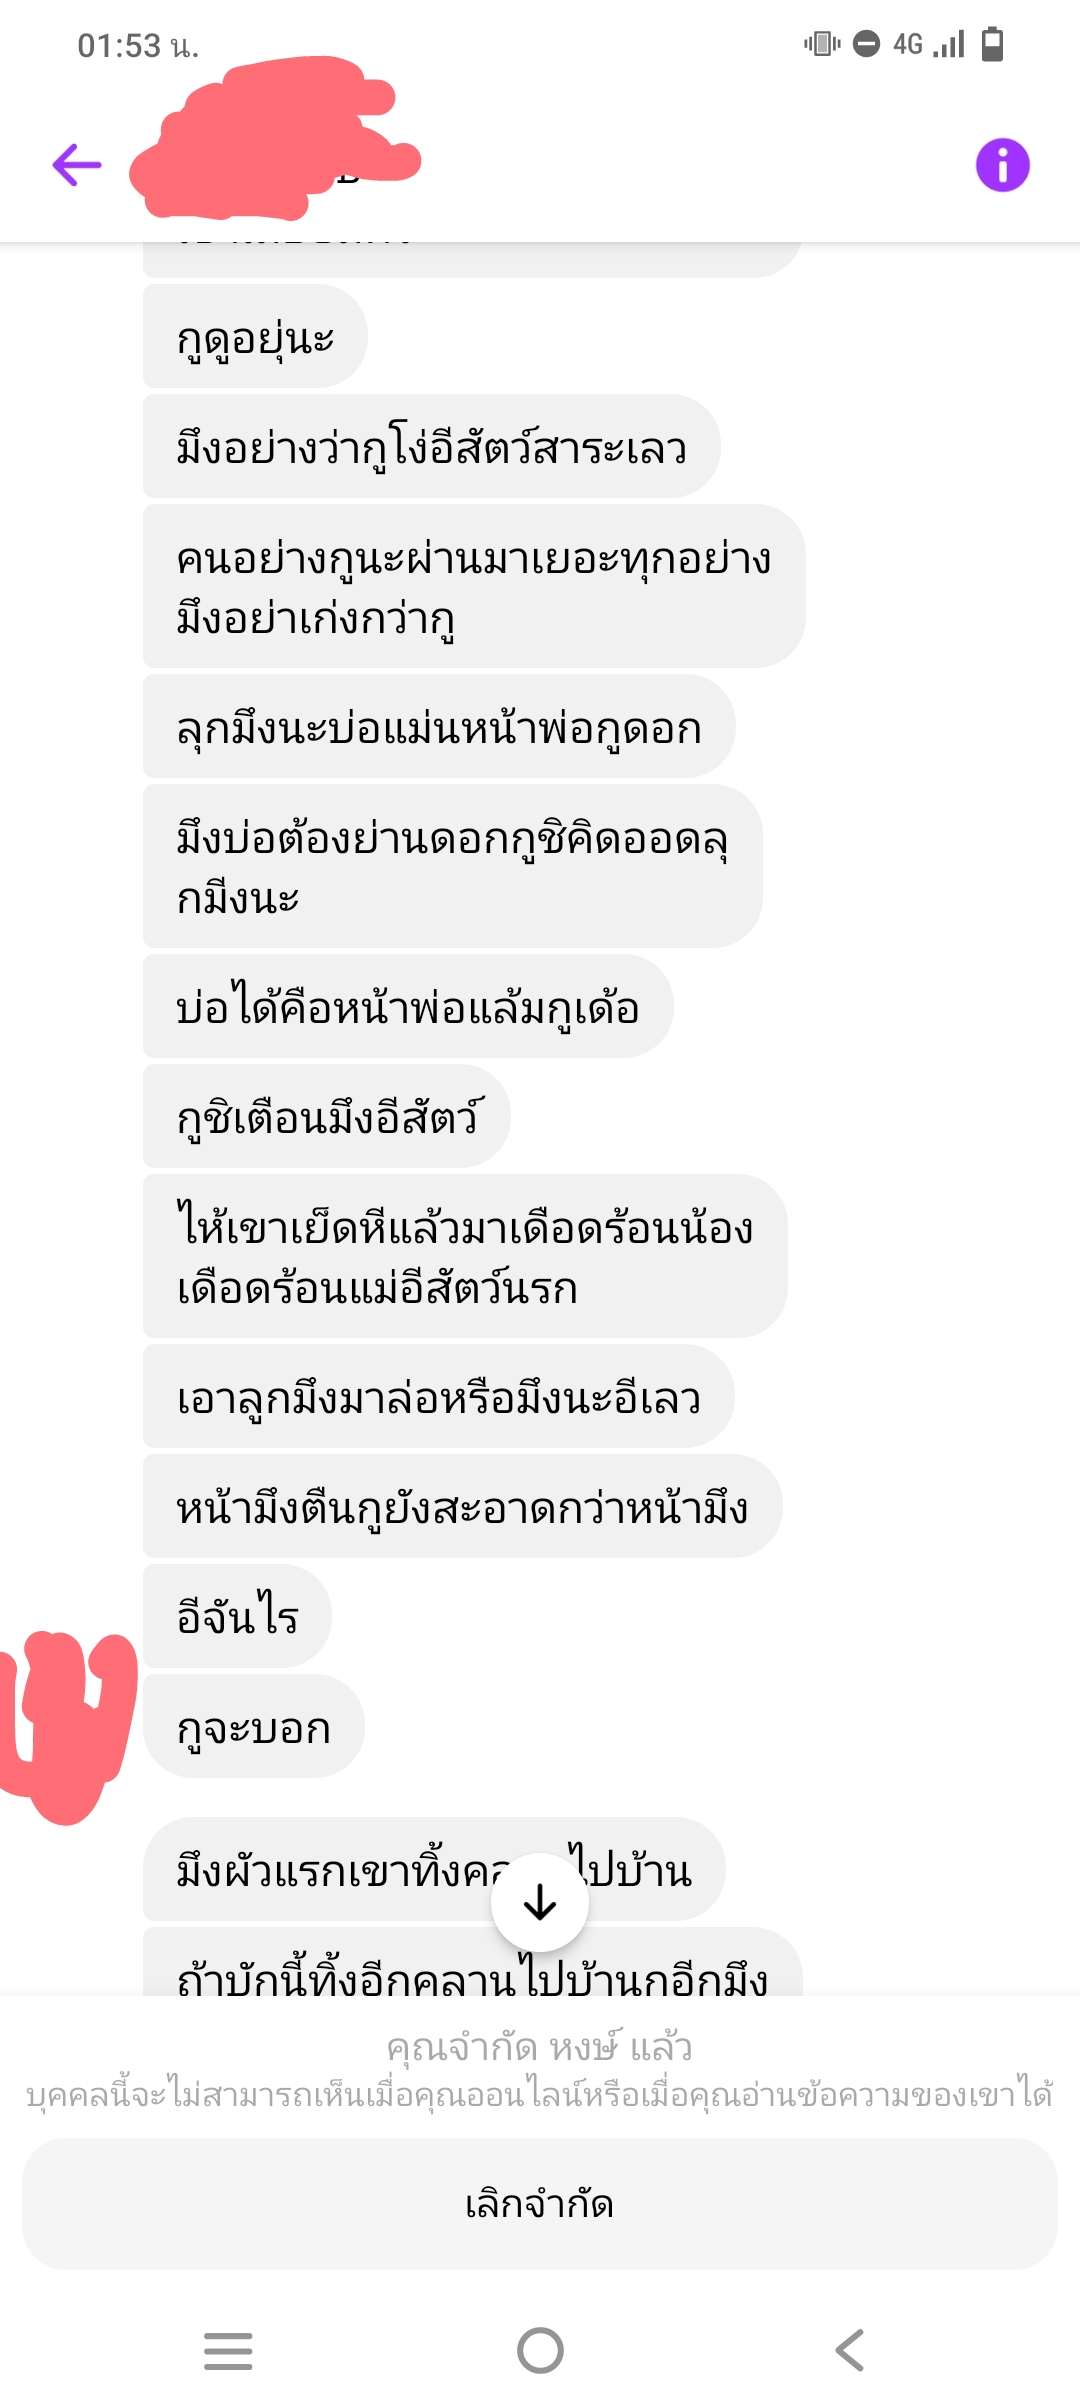Screen dimensions: 1080x2408
Task: Tap Android recent apps icon
Action: point(228,2350)
